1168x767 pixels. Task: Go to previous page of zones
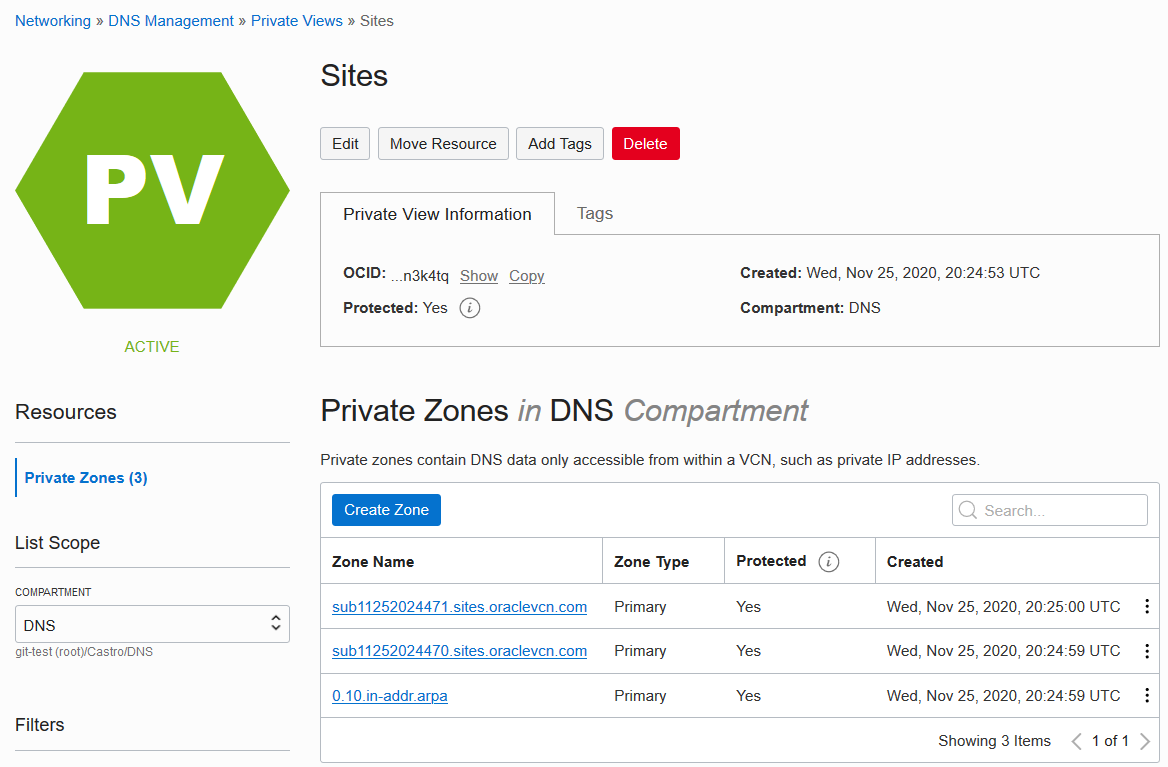[1077, 741]
